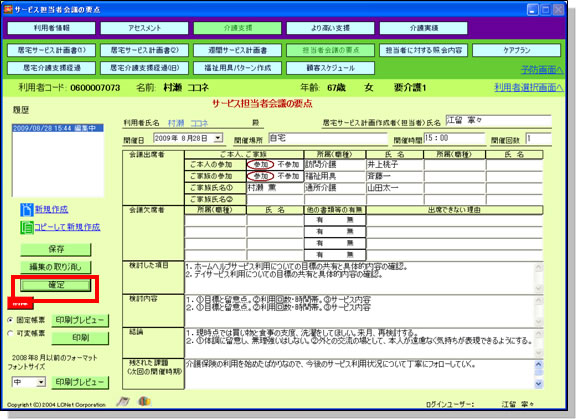Open the 利用者選択画面へ link

tap(528, 87)
